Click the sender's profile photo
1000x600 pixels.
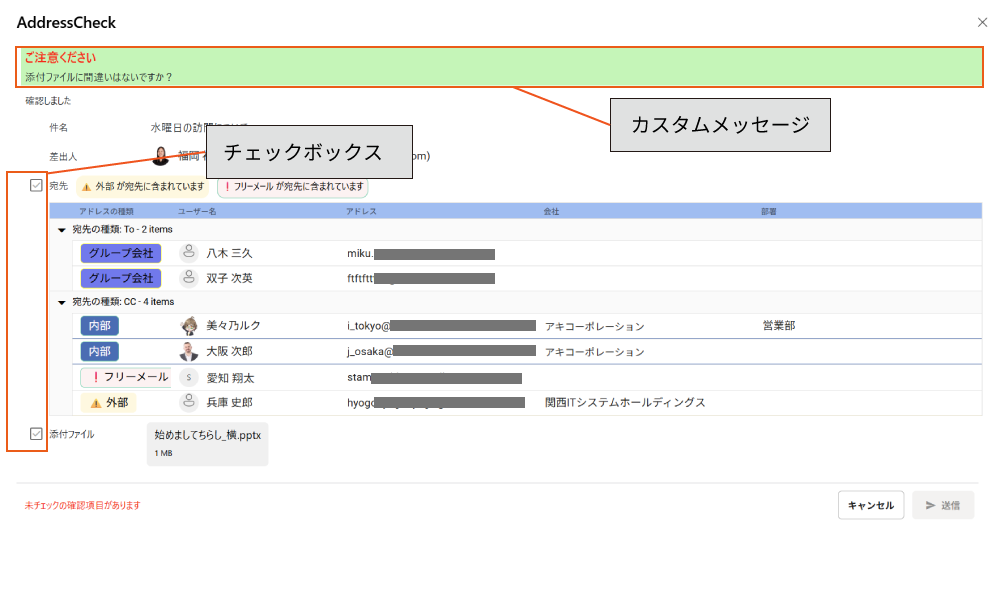(161, 156)
